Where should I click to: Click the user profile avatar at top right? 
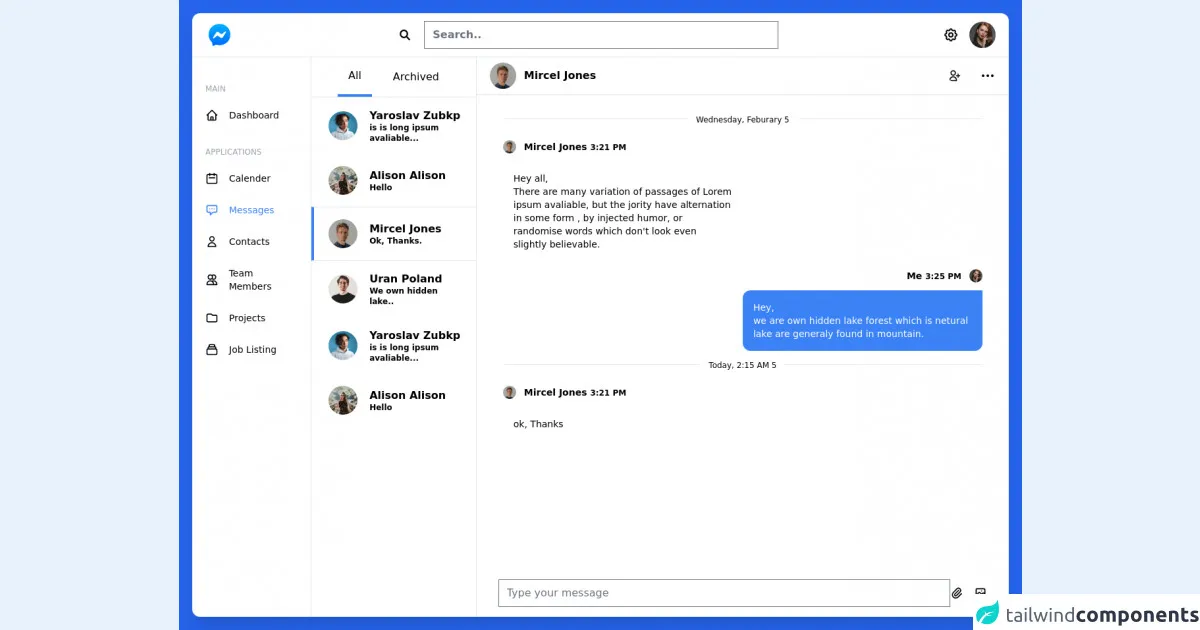coord(982,35)
